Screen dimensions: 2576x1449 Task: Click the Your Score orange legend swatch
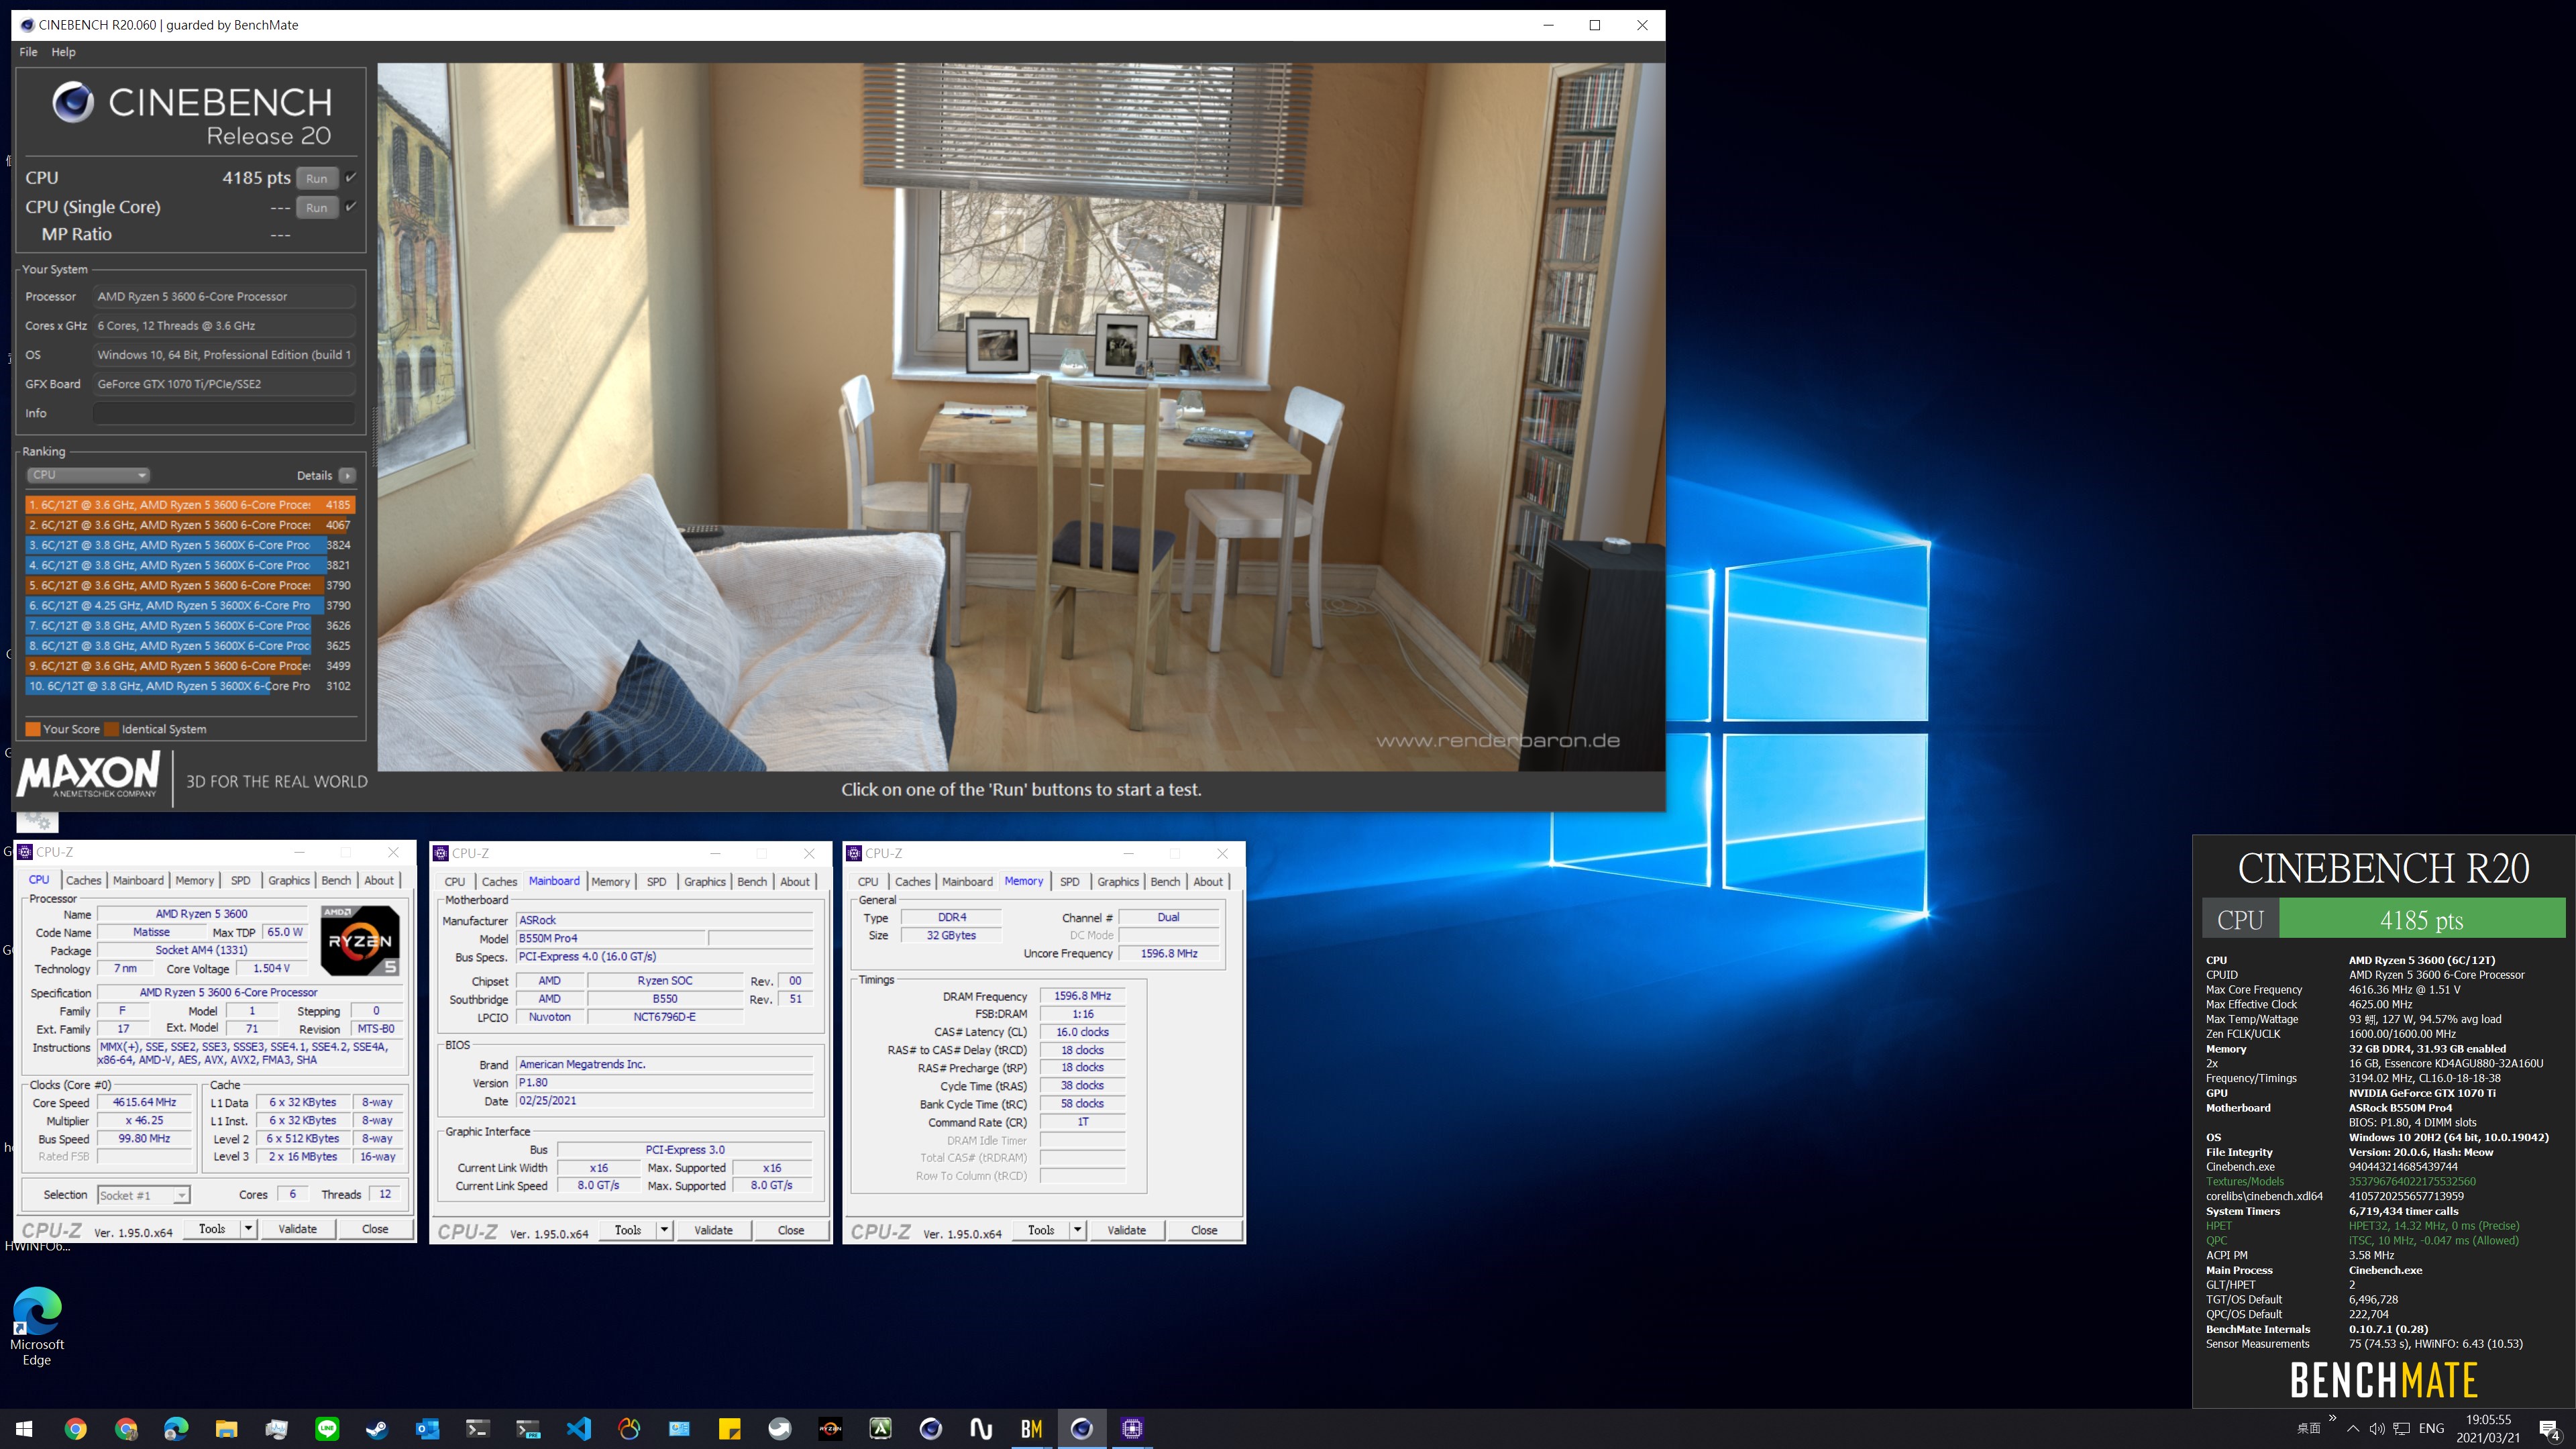point(33,729)
